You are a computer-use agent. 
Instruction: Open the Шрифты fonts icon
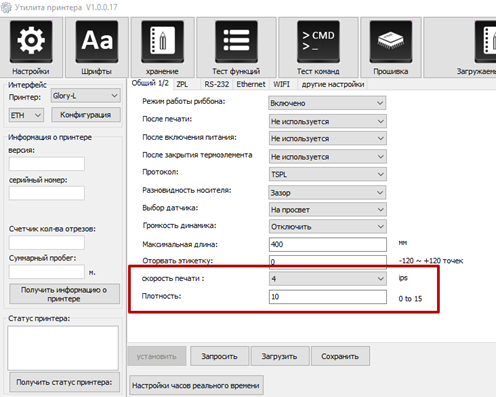click(x=97, y=42)
